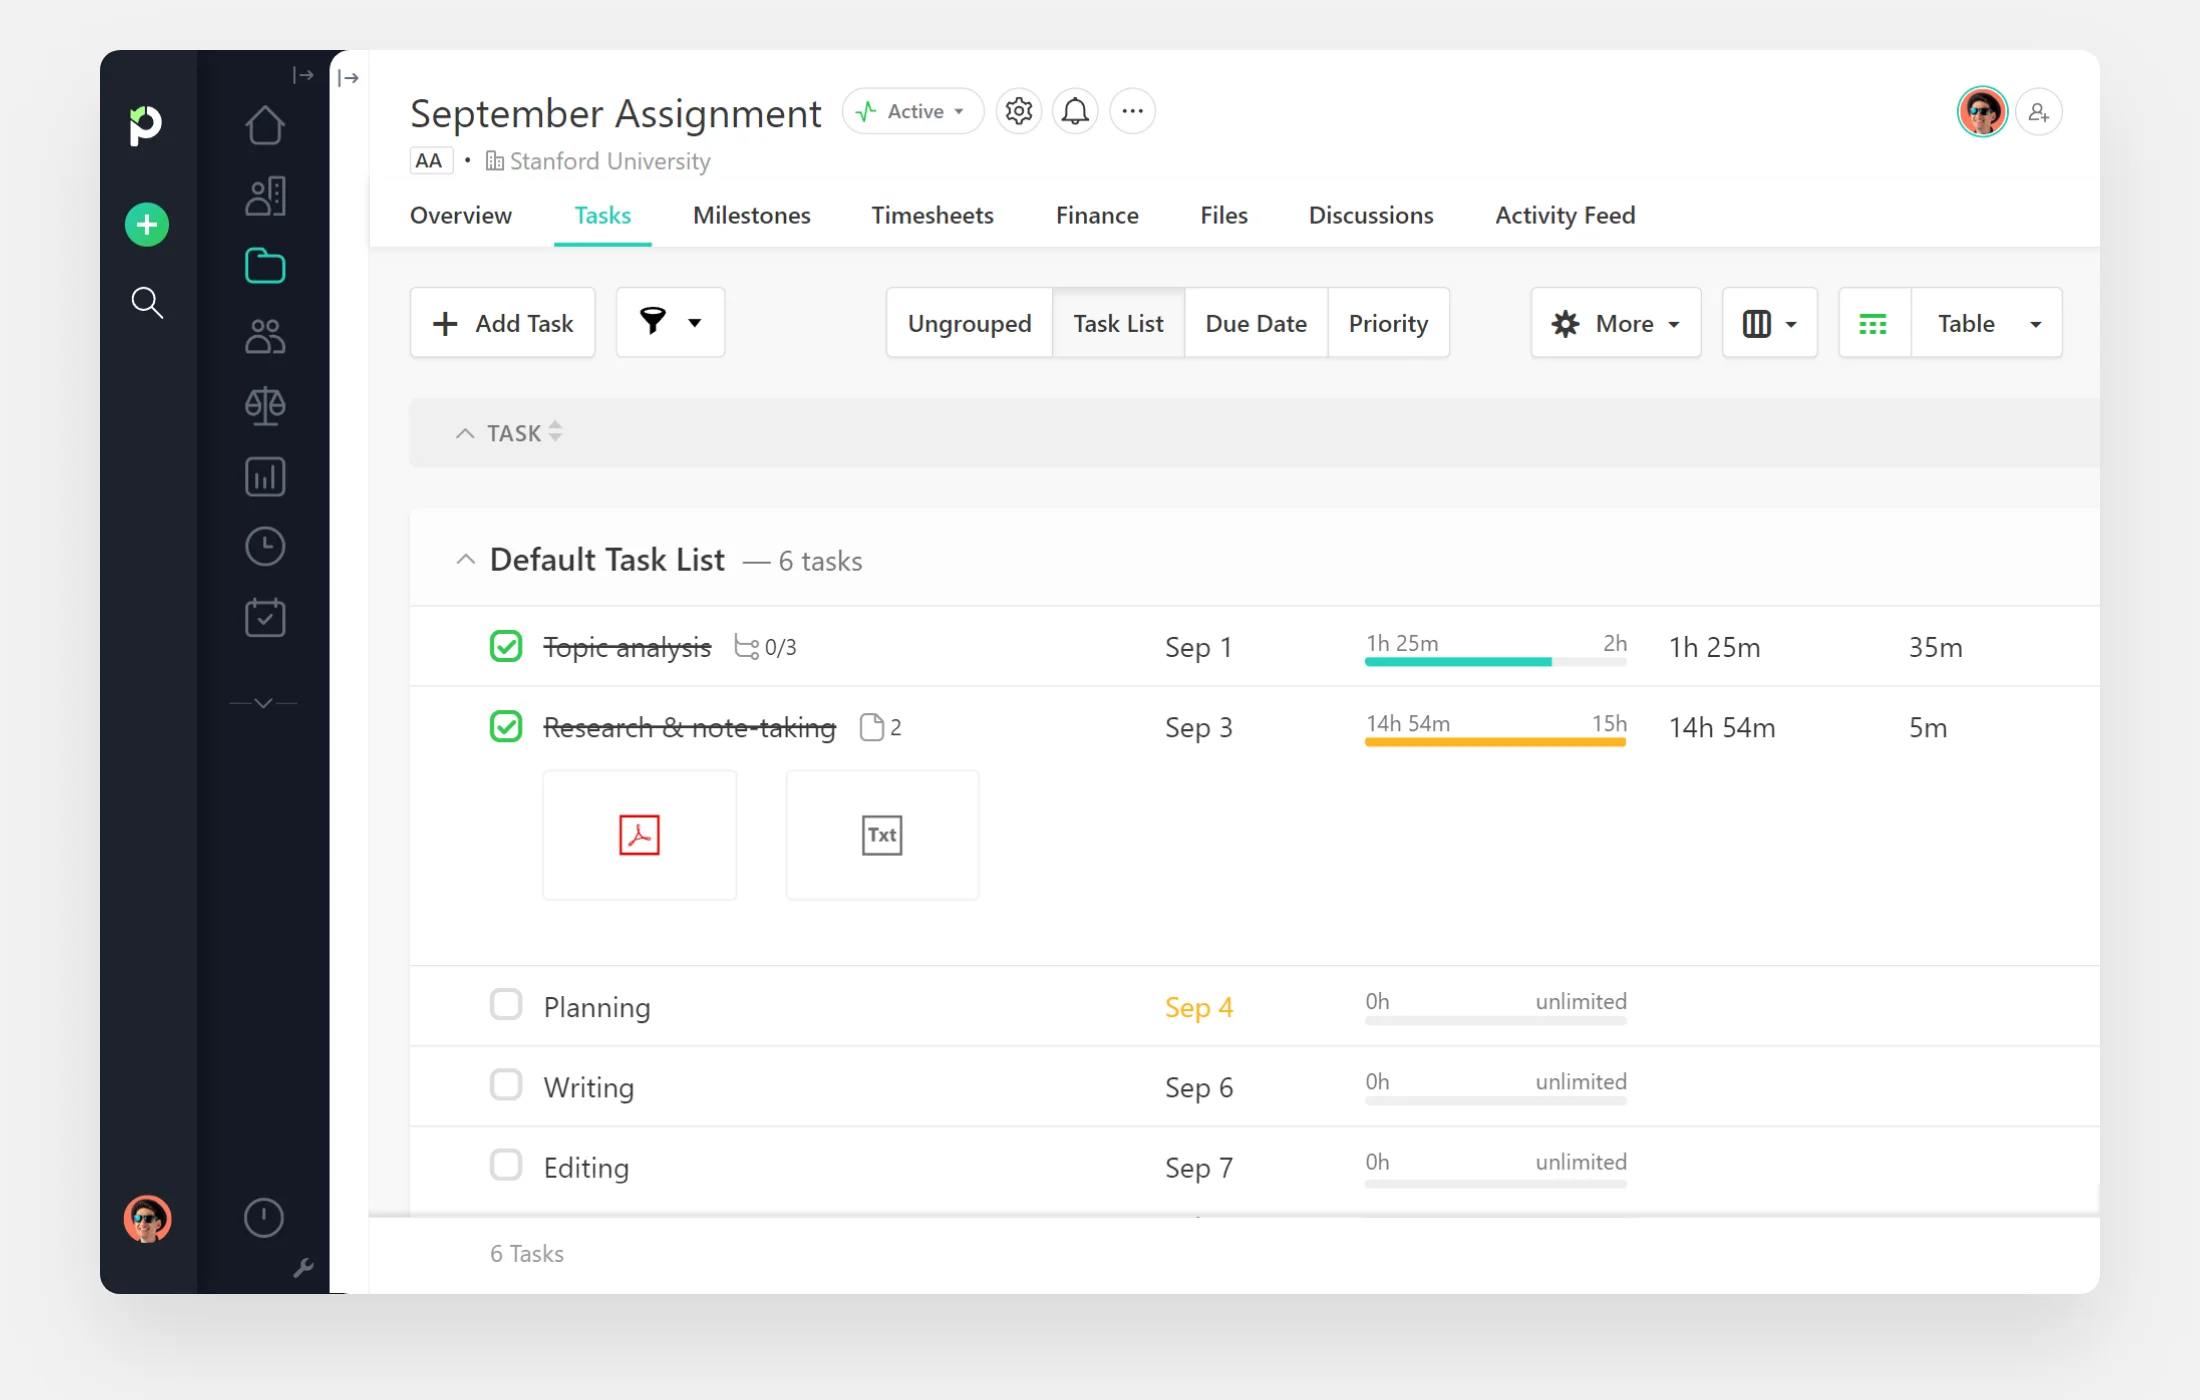This screenshot has height=1400, width=2200.
Task: Click the Add Task button
Action: tap(503, 323)
